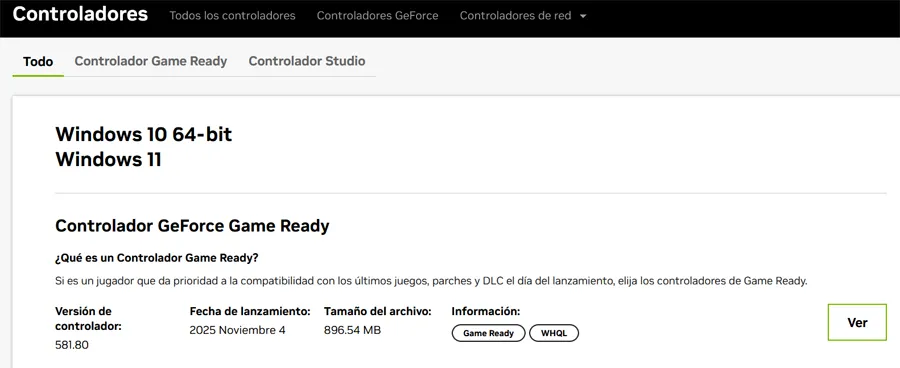Image resolution: width=900 pixels, height=368 pixels.
Task: Switch to Controlador Game Ready tab
Action: (151, 61)
